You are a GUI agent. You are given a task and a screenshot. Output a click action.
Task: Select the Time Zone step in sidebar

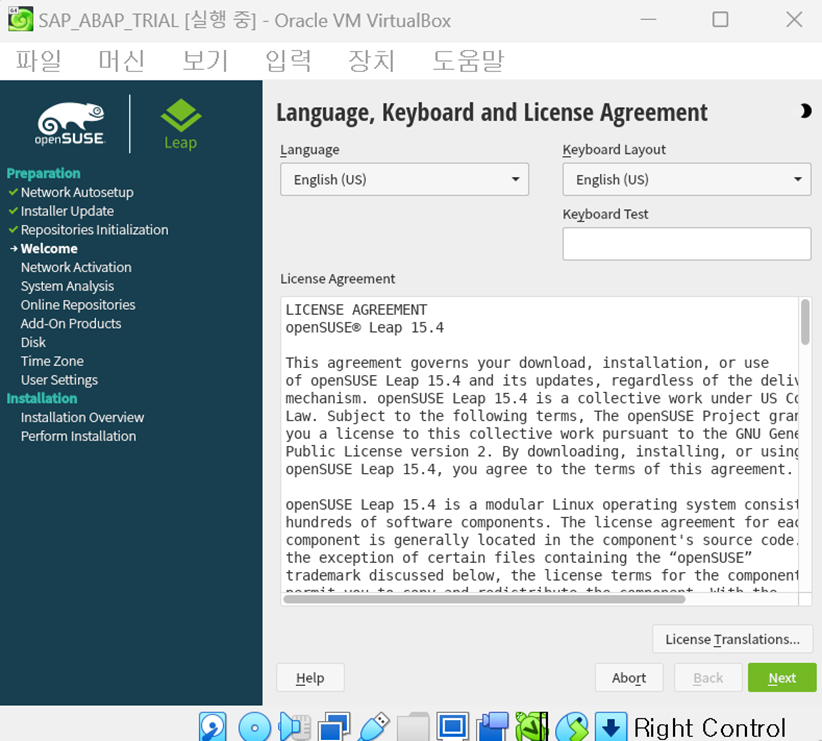click(52, 361)
